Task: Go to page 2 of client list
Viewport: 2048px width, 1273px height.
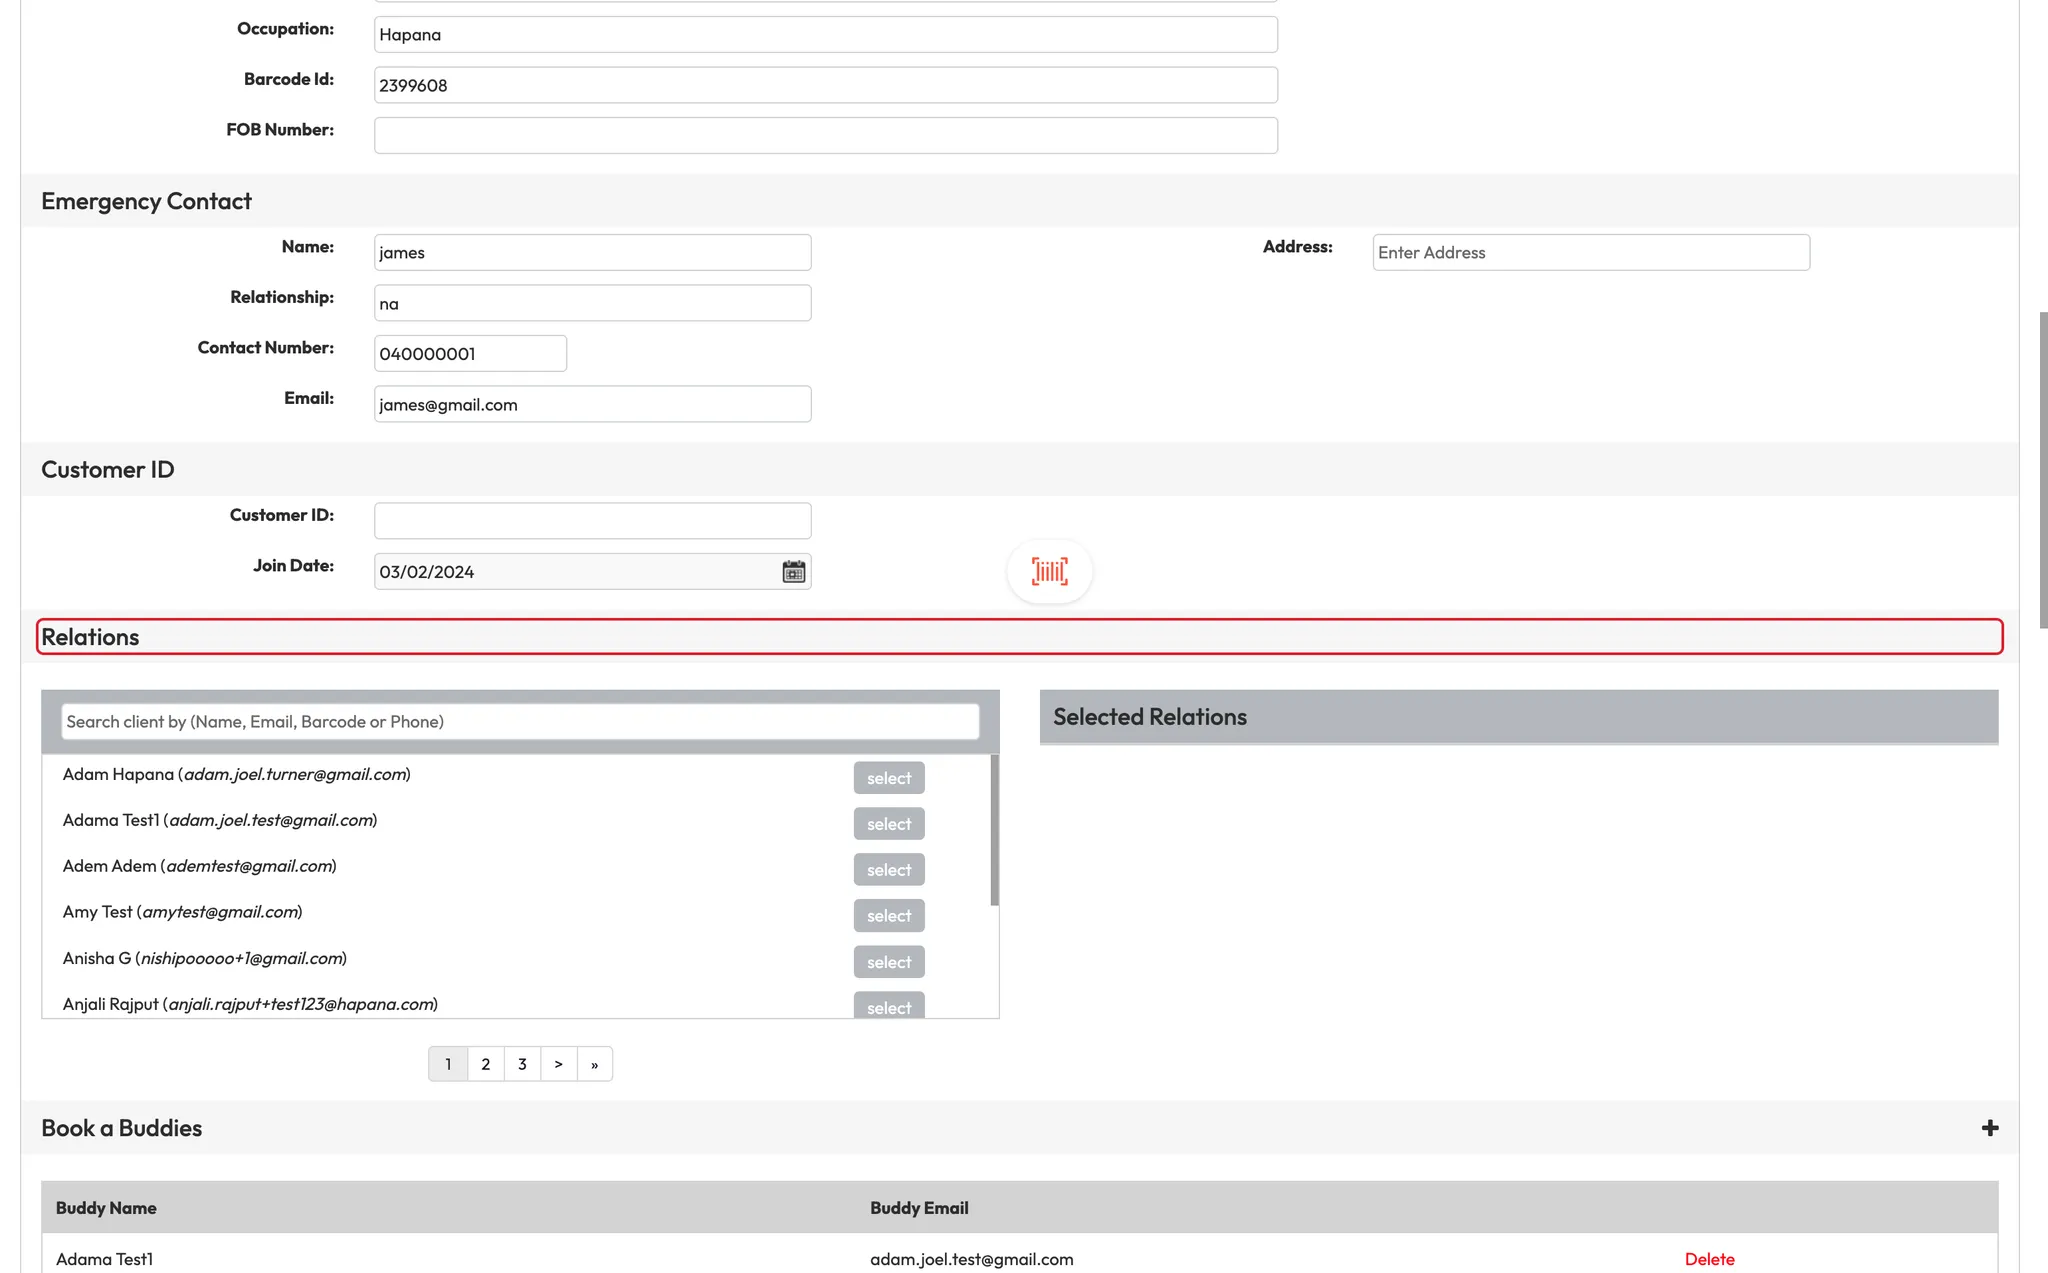Action: point(486,1064)
